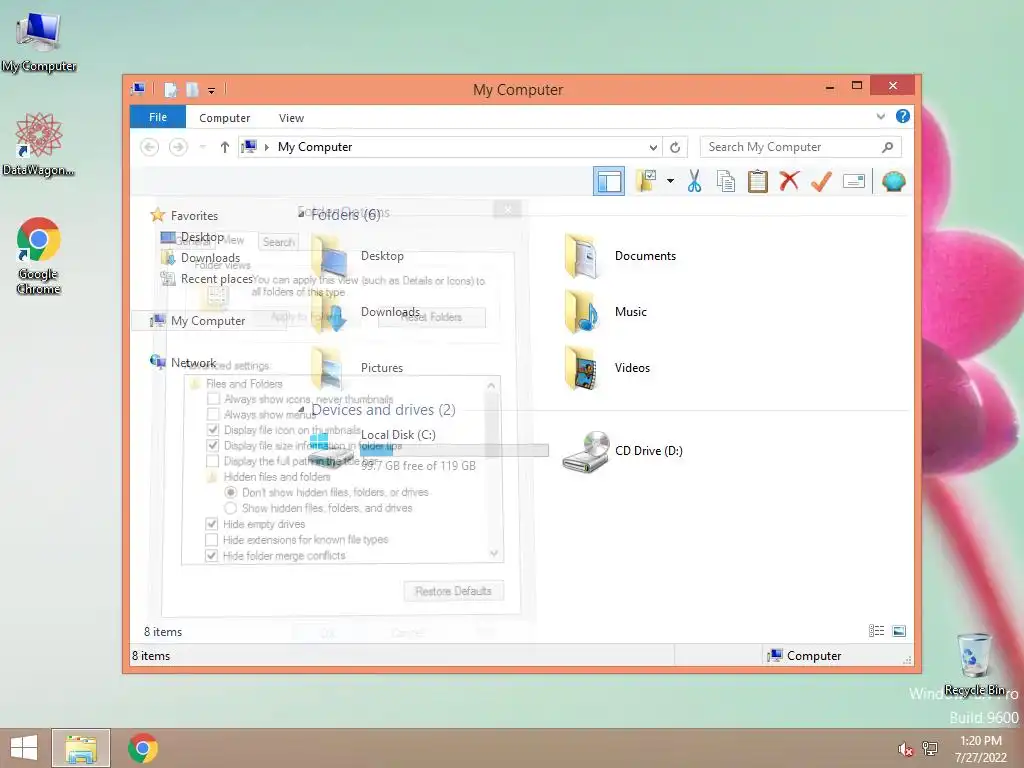
Task: Click the New Folder icon in title bar
Action: 192,89
